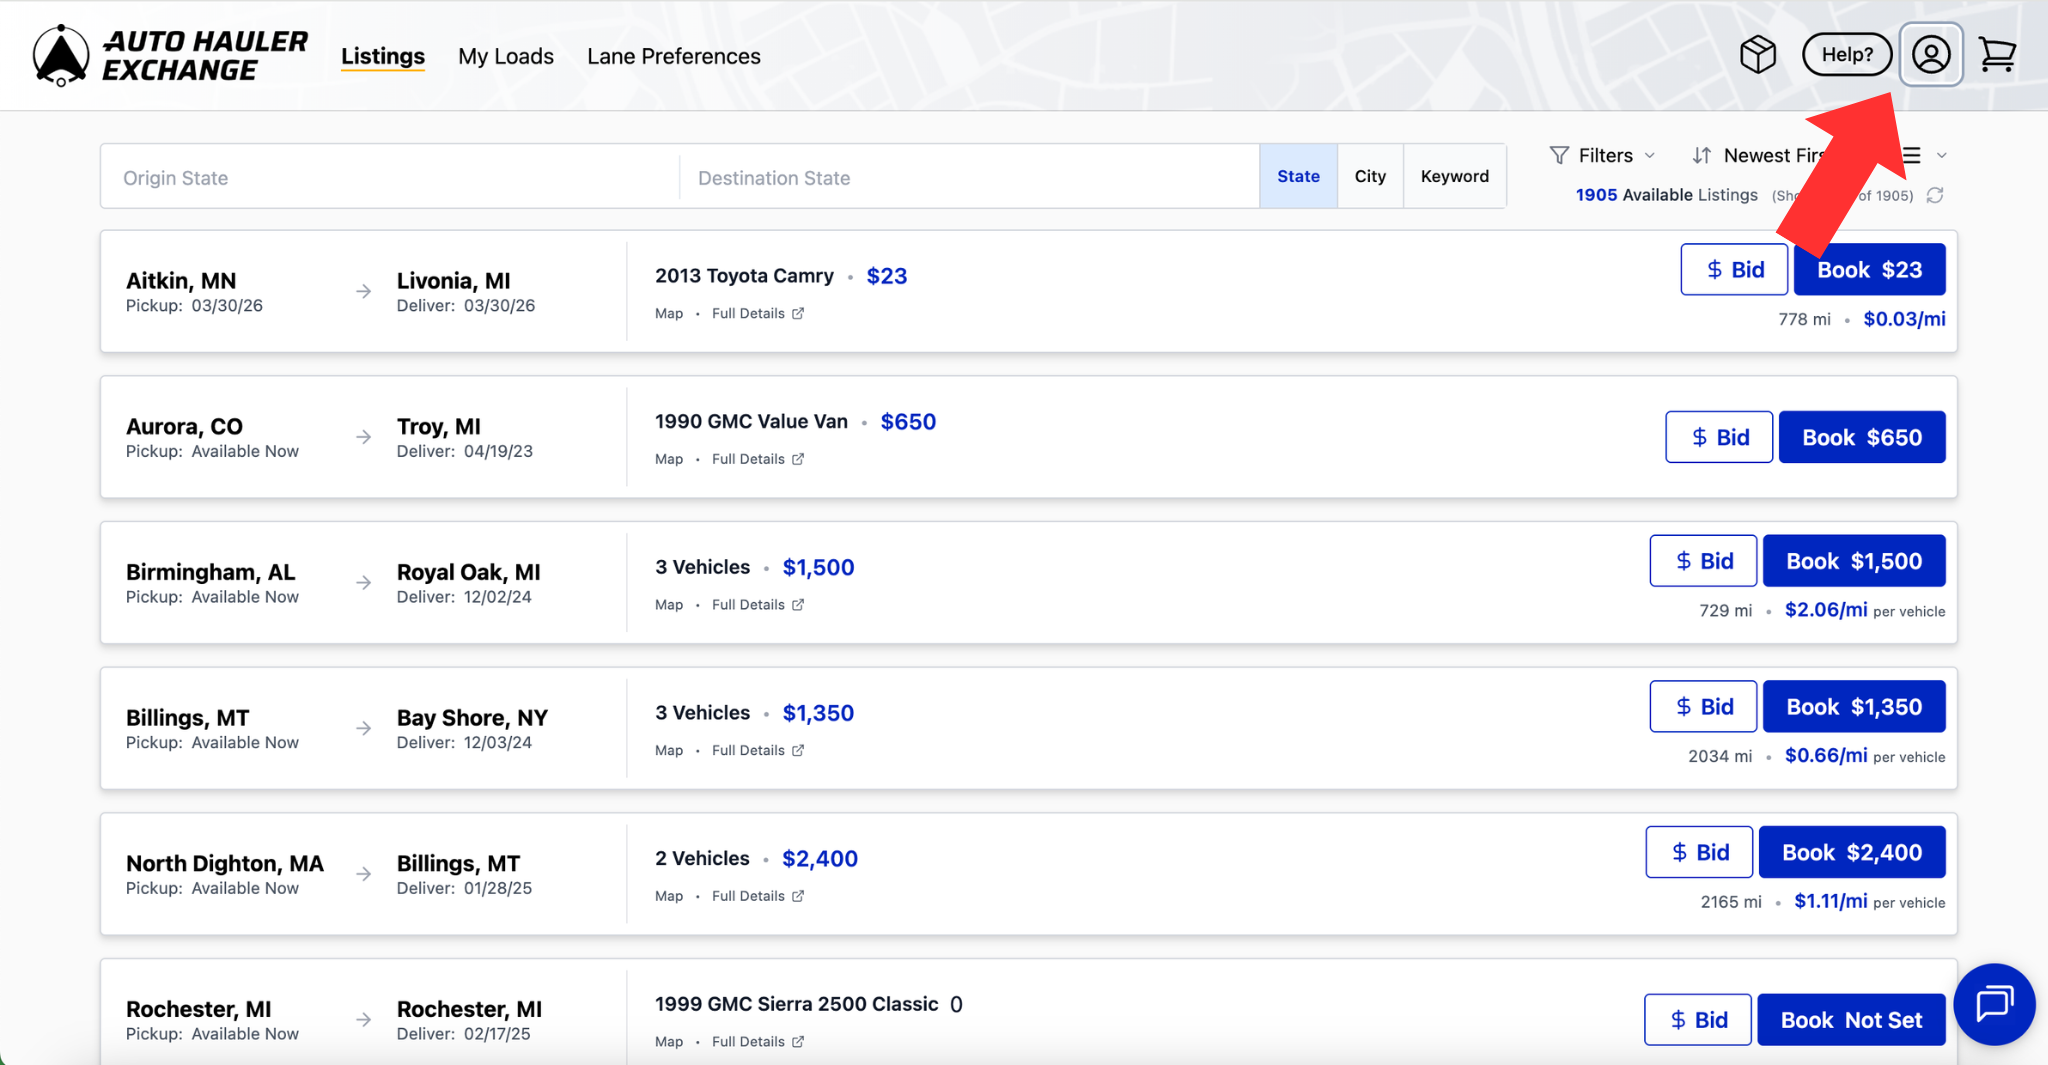The image size is (2048, 1065).
Task: Open the user account profile icon
Action: 1930,55
